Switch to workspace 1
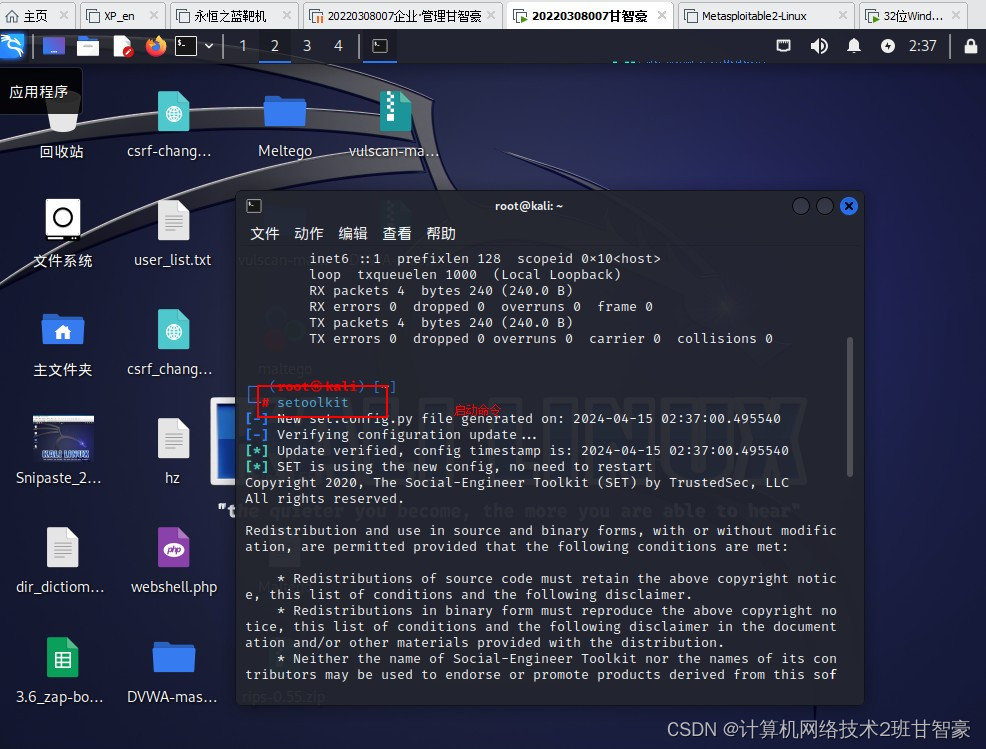 243,46
